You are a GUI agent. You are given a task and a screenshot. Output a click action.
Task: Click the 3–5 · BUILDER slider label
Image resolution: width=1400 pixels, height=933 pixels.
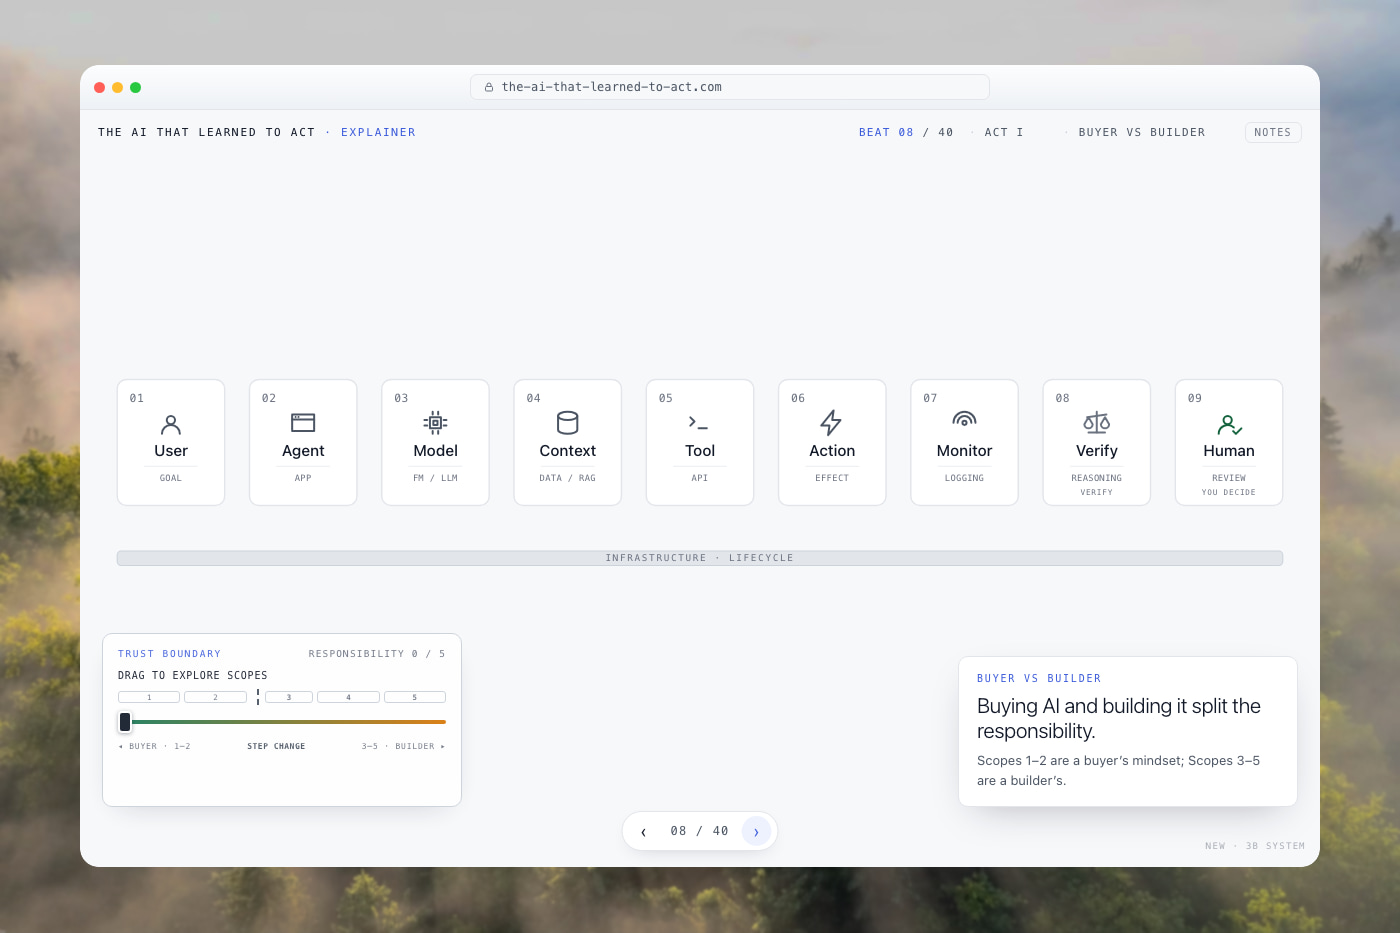click(x=404, y=746)
